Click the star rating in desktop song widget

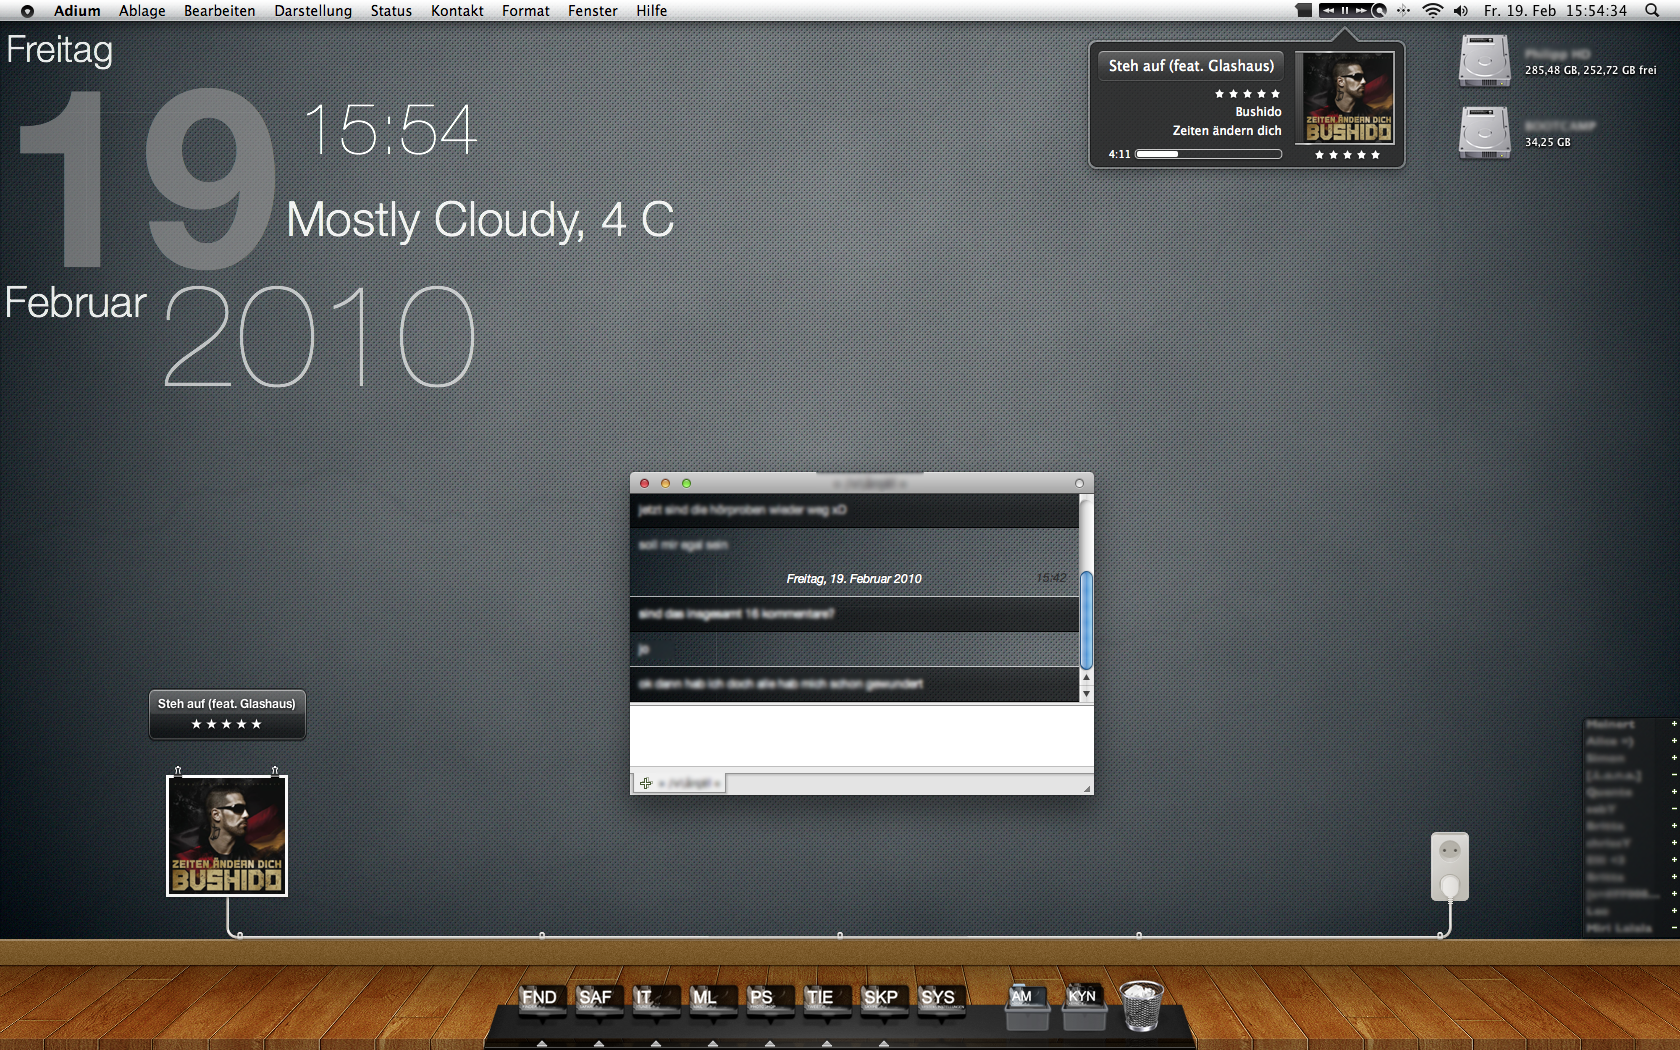pos(226,724)
